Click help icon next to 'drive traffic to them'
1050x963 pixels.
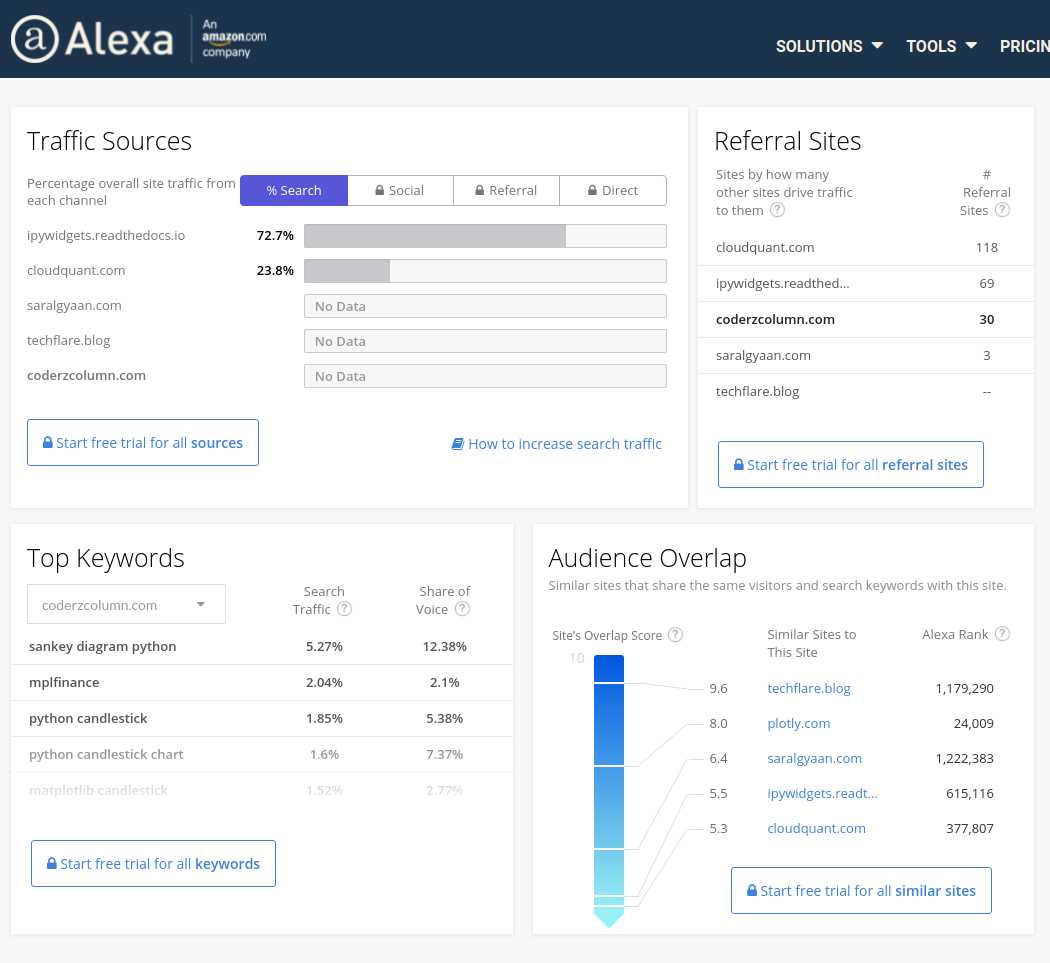[777, 210]
